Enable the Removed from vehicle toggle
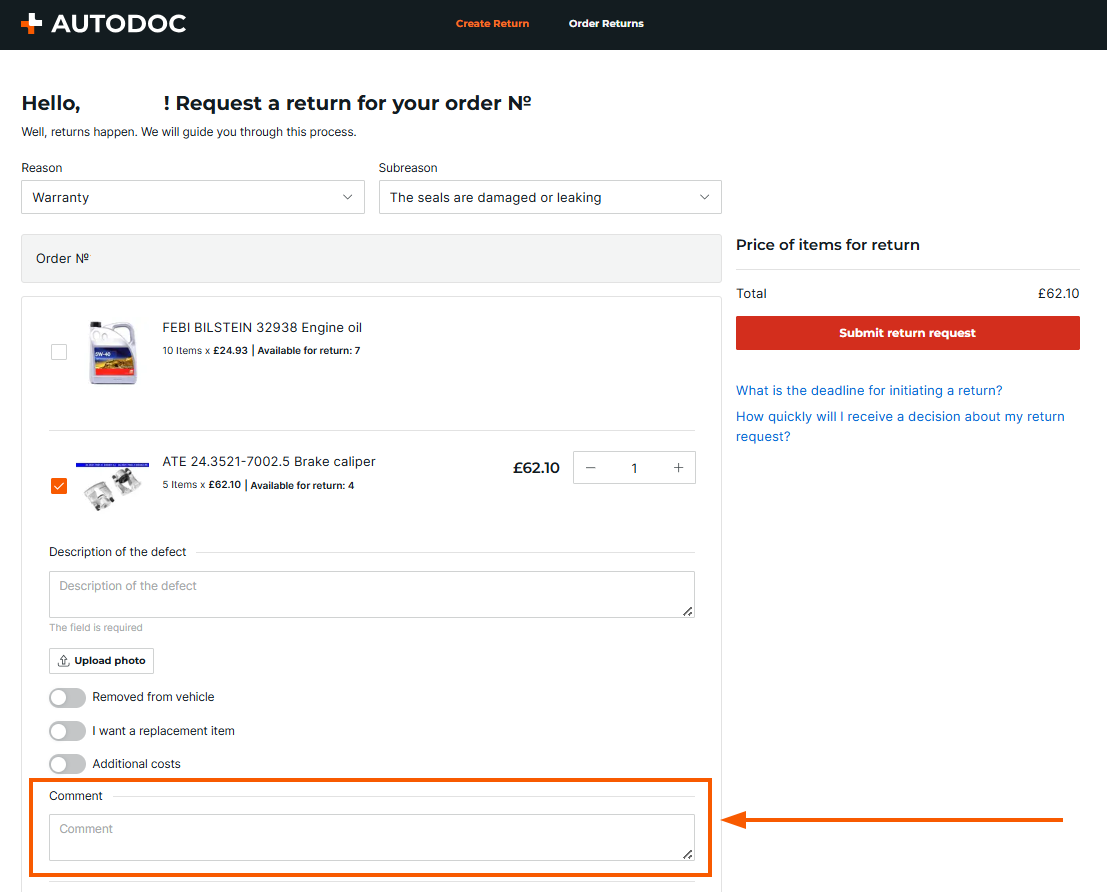This screenshot has width=1107, height=892. tap(67, 697)
